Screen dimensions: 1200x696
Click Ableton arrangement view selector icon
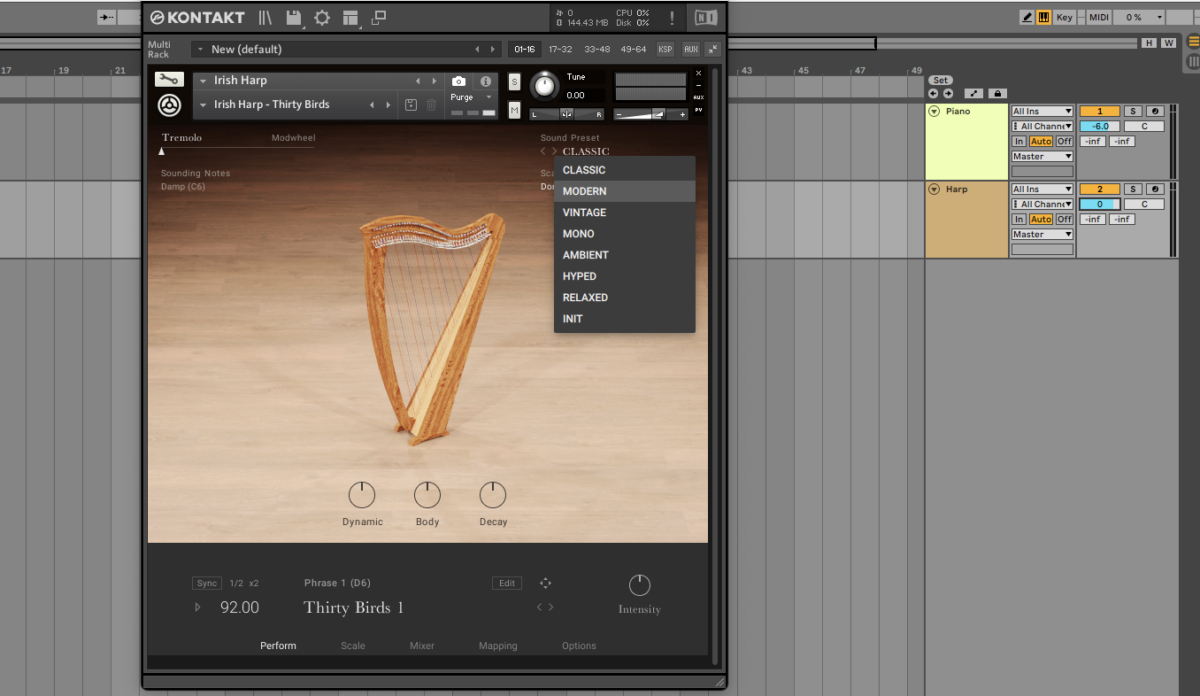point(1193,42)
